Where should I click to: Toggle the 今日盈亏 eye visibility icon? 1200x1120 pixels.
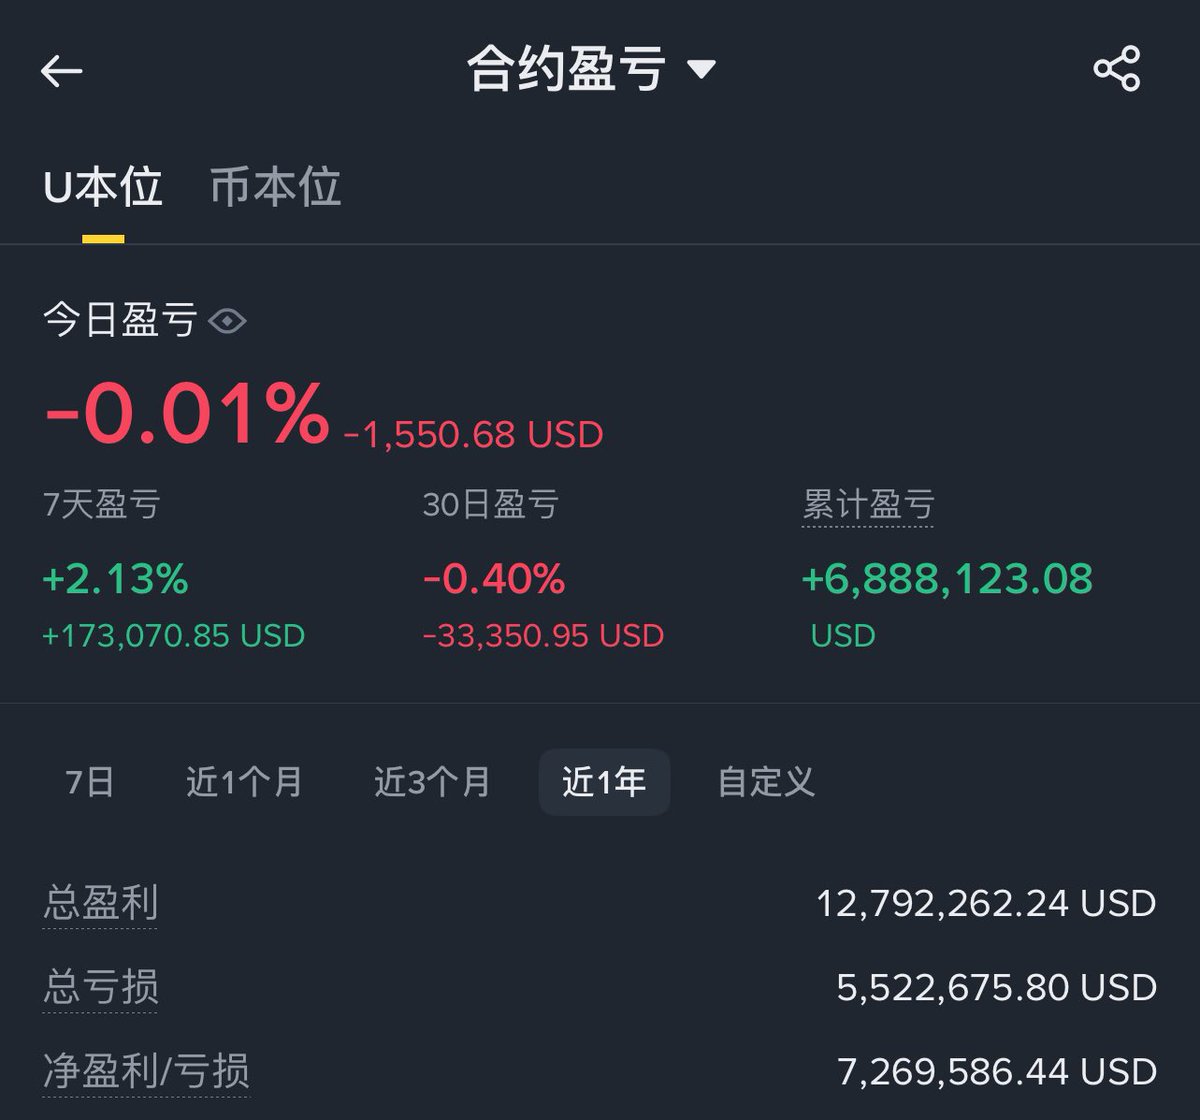[x=227, y=321]
